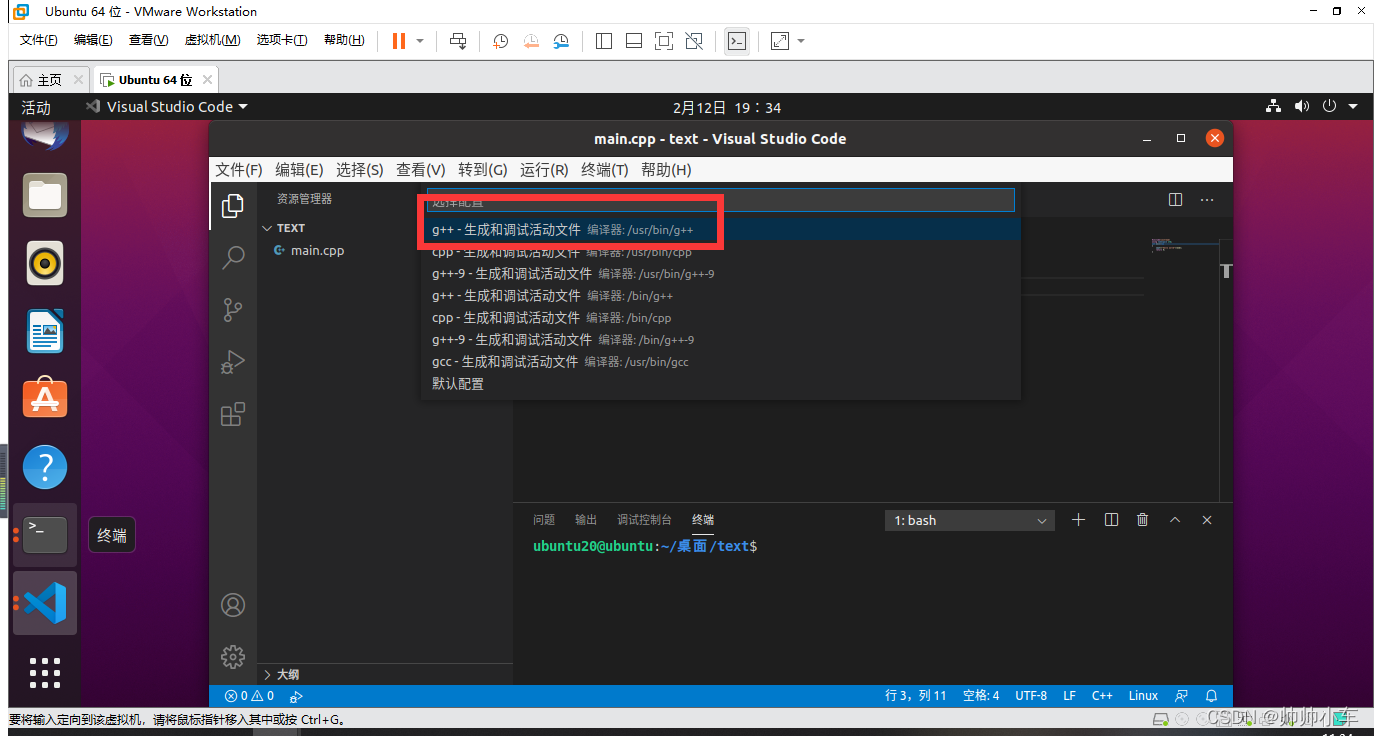Select gcc config with compiler /usr/bin/gcc
Screen dimensions: 1374x736
click(720, 362)
